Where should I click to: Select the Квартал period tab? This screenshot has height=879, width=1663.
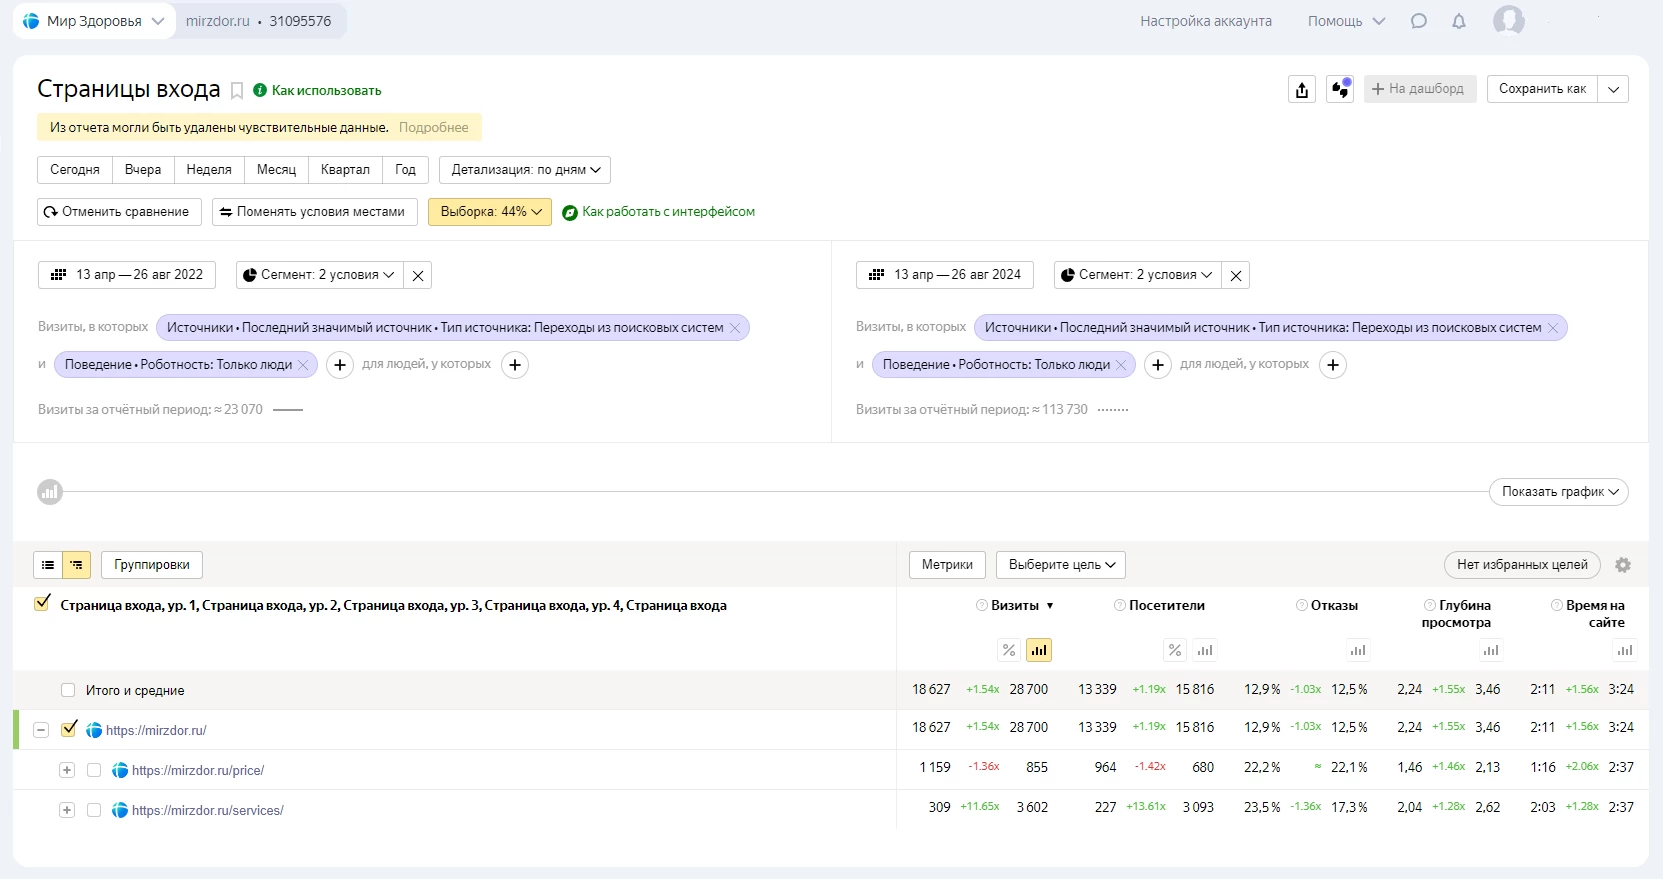(345, 170)
